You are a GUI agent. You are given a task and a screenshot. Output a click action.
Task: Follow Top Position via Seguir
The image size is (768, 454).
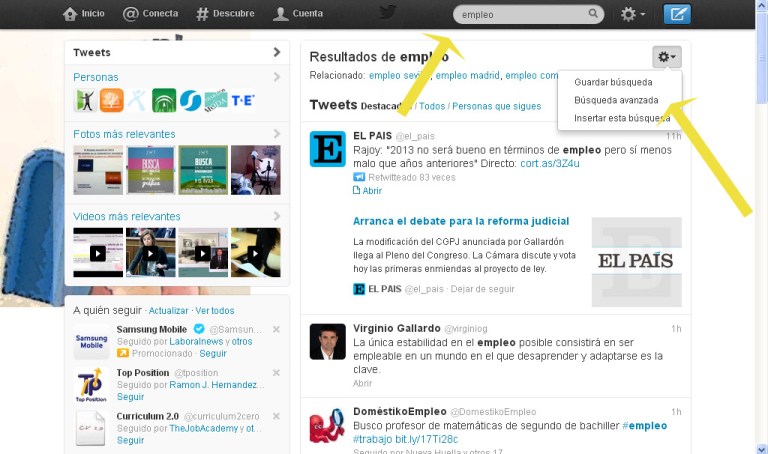click(x=130, y=397)
